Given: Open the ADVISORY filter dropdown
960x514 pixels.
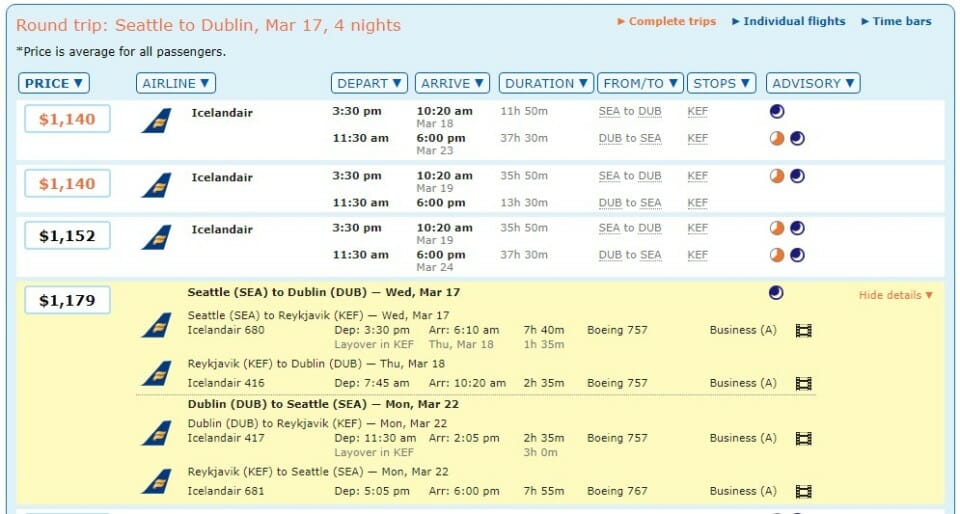Looking at the screenshot, I should [x=813, y=83].
